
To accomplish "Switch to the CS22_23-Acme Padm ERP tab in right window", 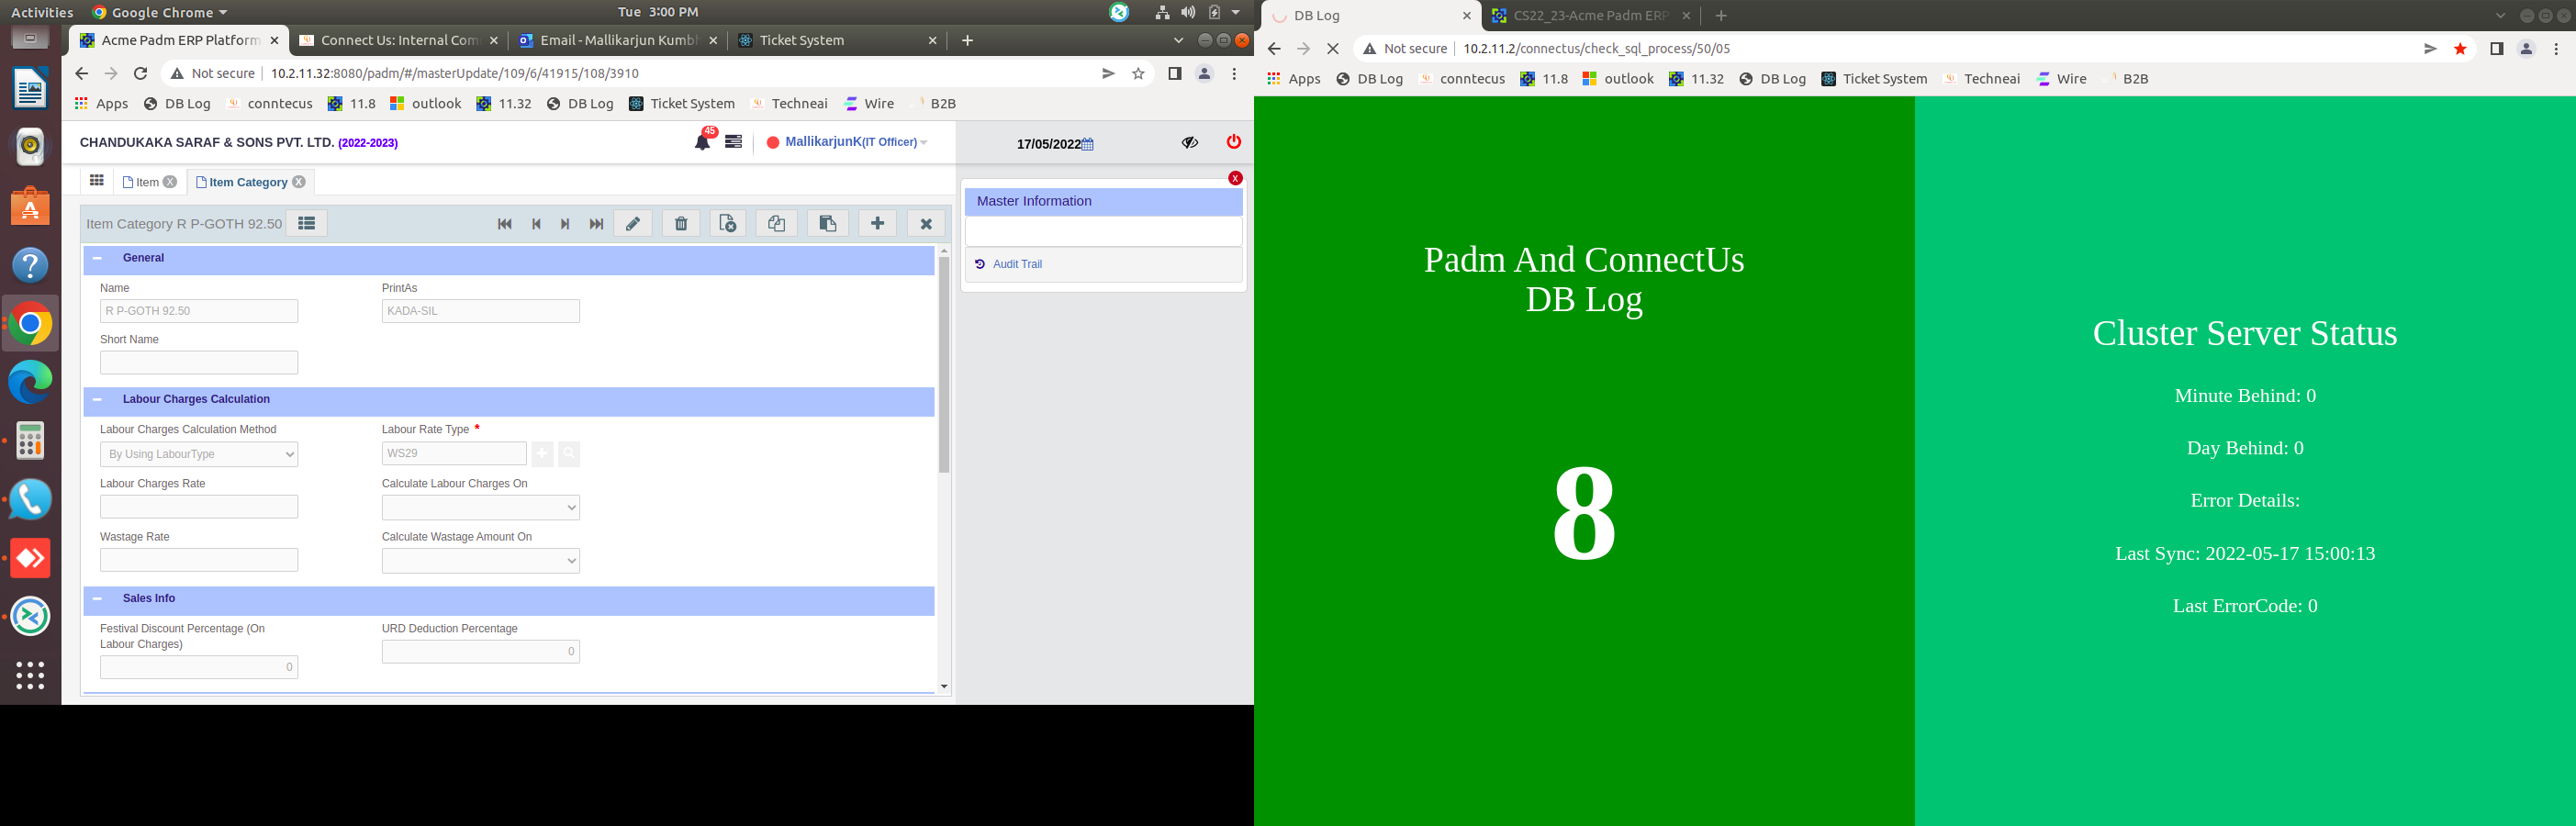I will click(x=1590, y=16).
